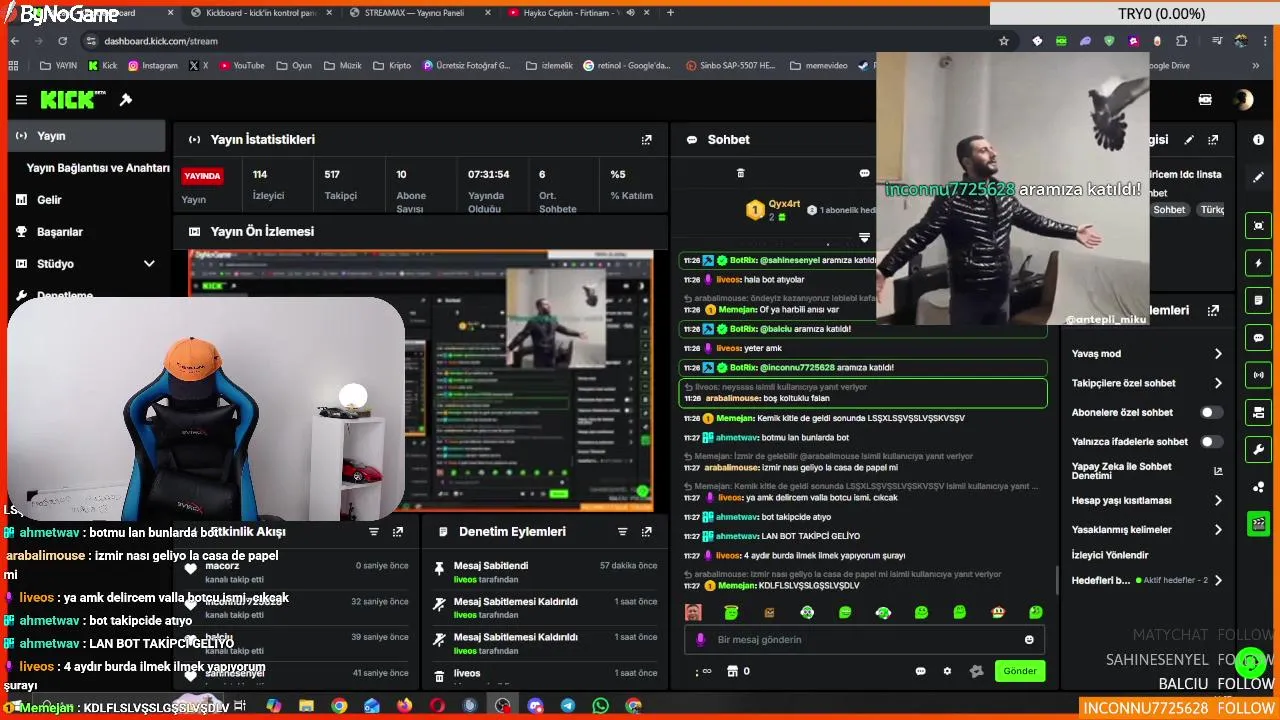
Task: Open the emoji picker in message box
Action: (1029, 640)
